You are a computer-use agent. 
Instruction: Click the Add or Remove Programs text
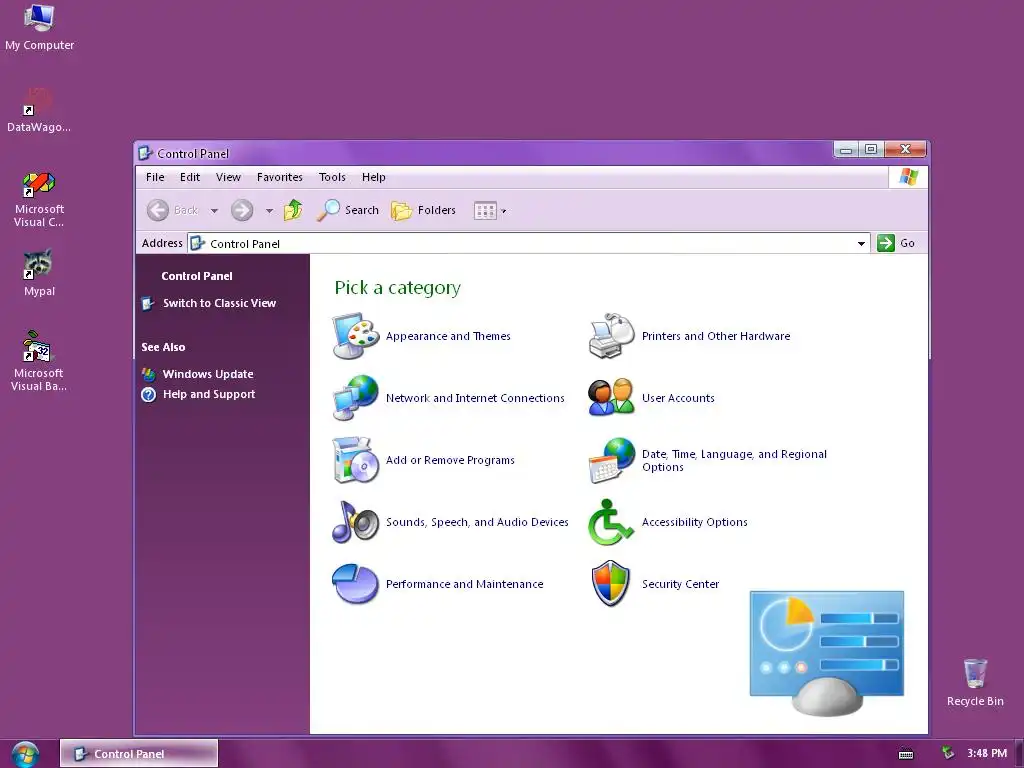point(450,460)
